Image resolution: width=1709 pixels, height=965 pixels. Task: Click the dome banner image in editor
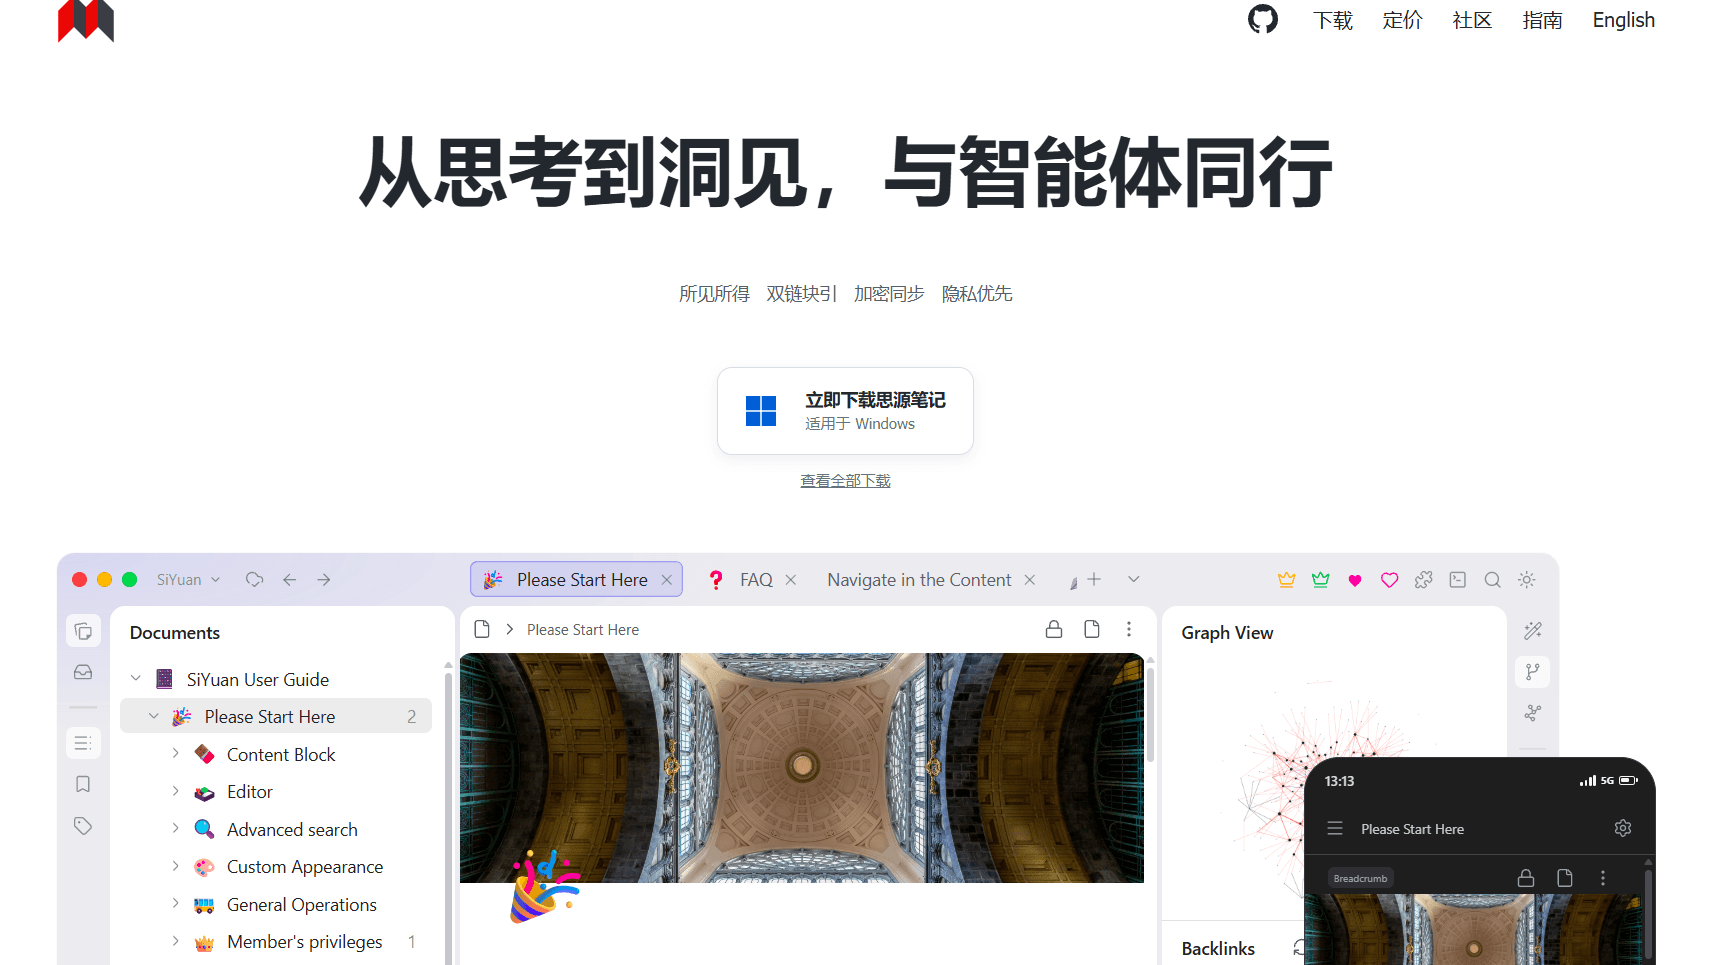click(x=802, y=768)
